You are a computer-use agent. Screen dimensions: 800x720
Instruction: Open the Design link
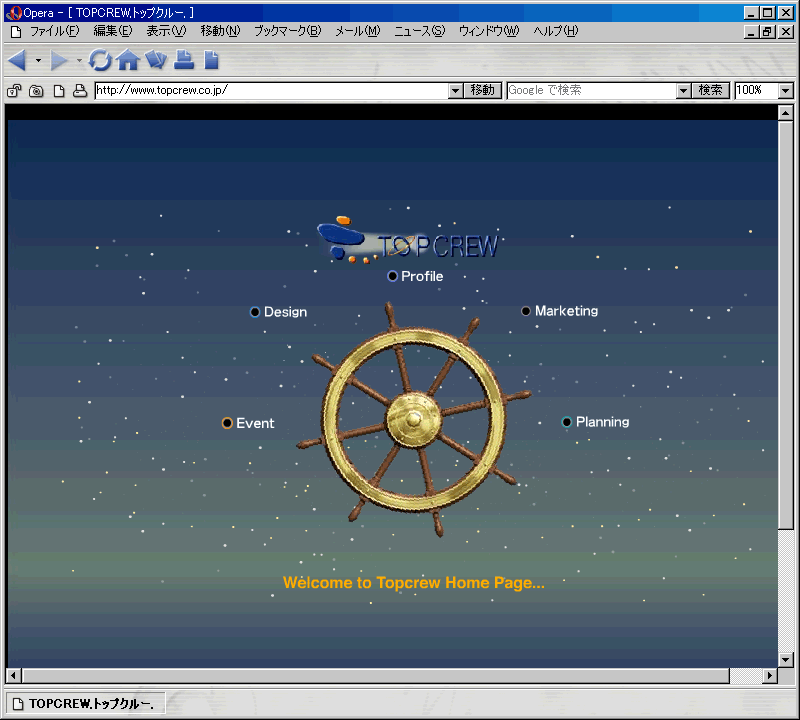coord(285,312)
